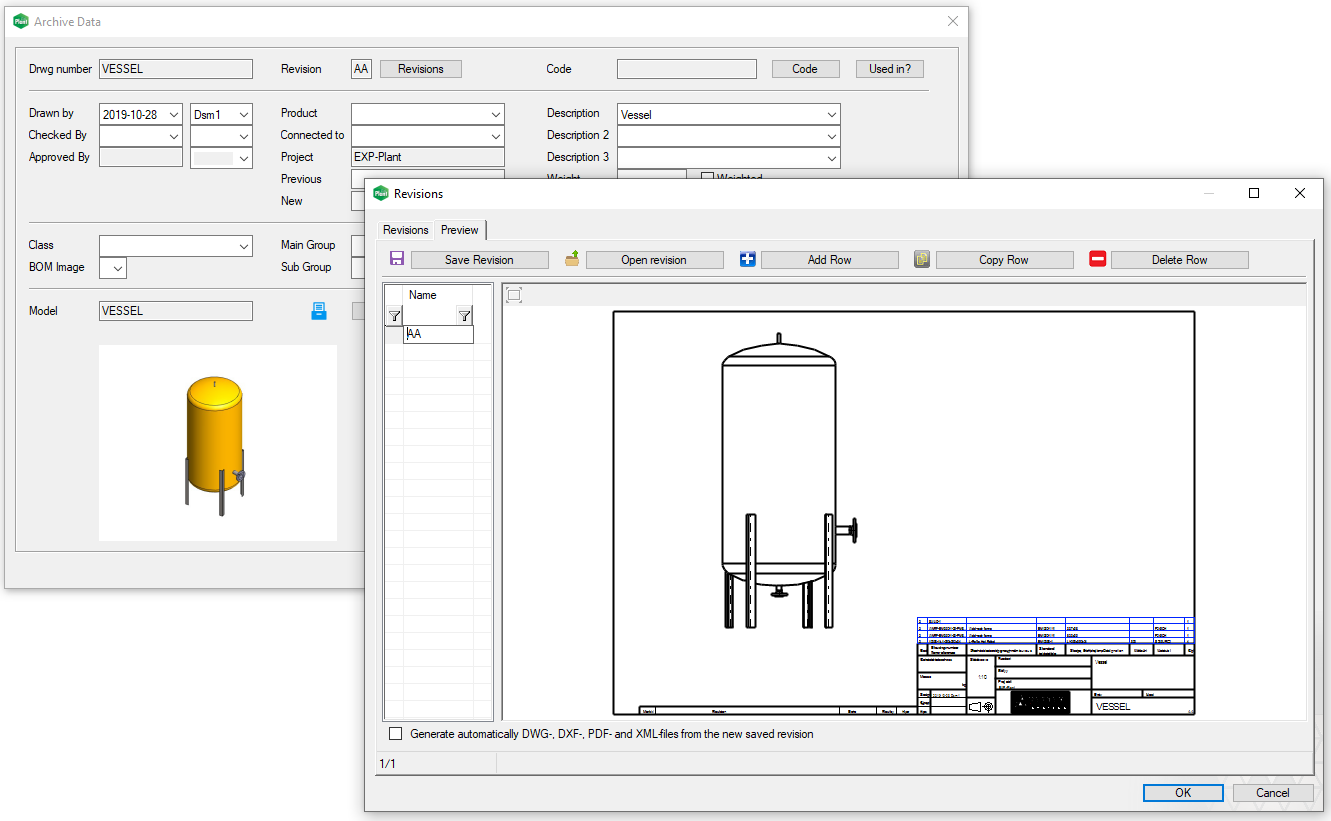Click the blue plus Add Row icon
This screenshot has height=821, width=1331.
[747, 259]
